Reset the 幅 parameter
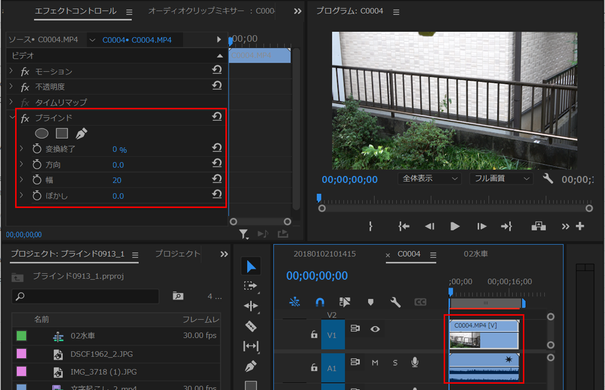 [217, 179]
